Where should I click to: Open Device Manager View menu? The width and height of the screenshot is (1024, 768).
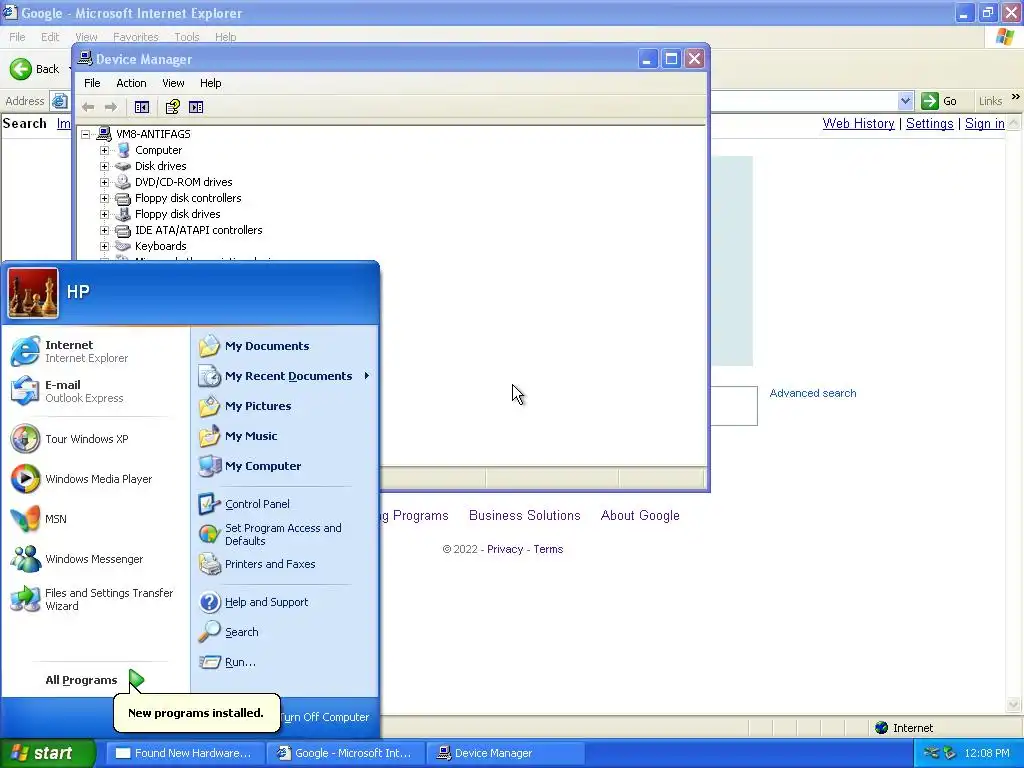[173, 83]
